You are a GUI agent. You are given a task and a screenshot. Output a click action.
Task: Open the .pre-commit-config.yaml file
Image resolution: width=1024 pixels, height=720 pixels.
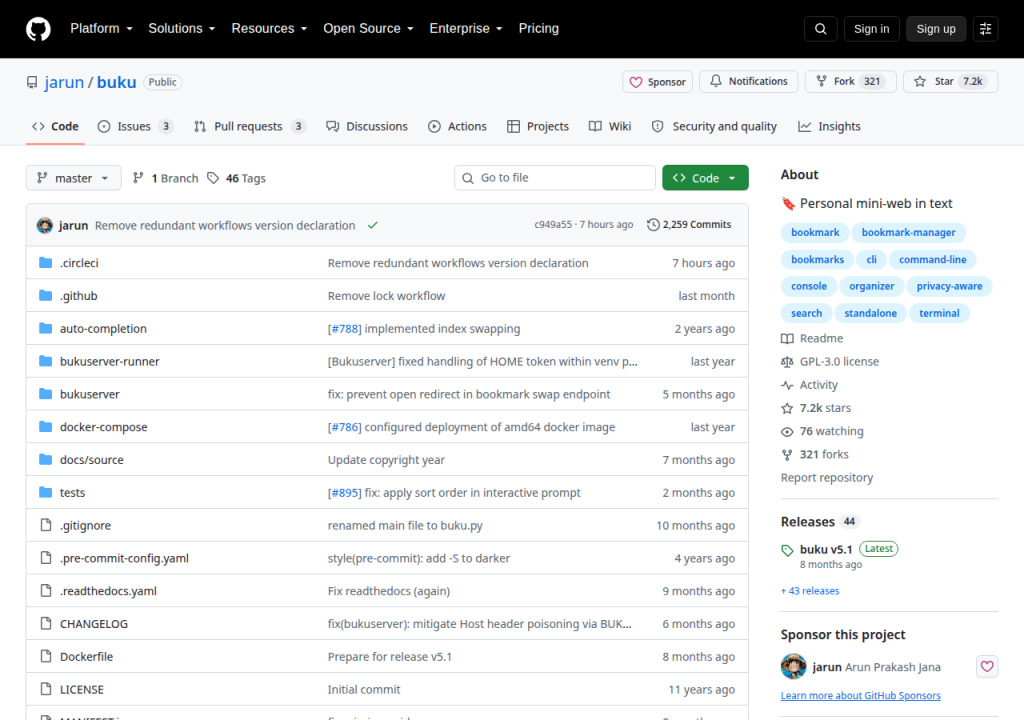tap(124, 558)
